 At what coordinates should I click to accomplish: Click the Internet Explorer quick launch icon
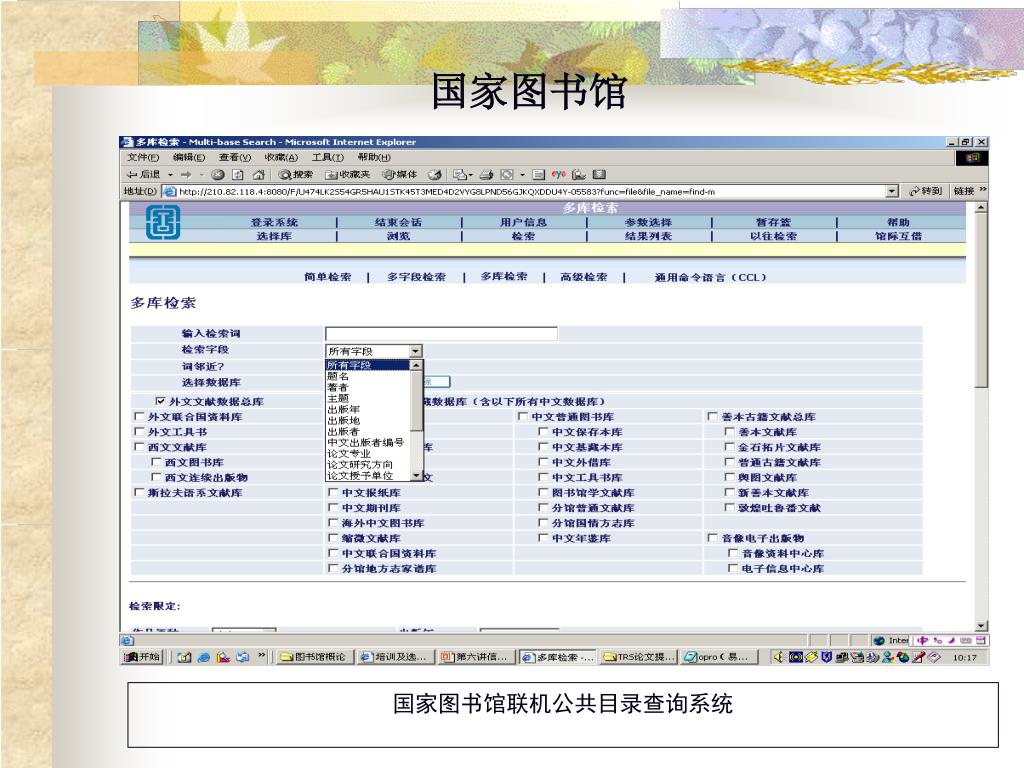click(x=204, y=657)
